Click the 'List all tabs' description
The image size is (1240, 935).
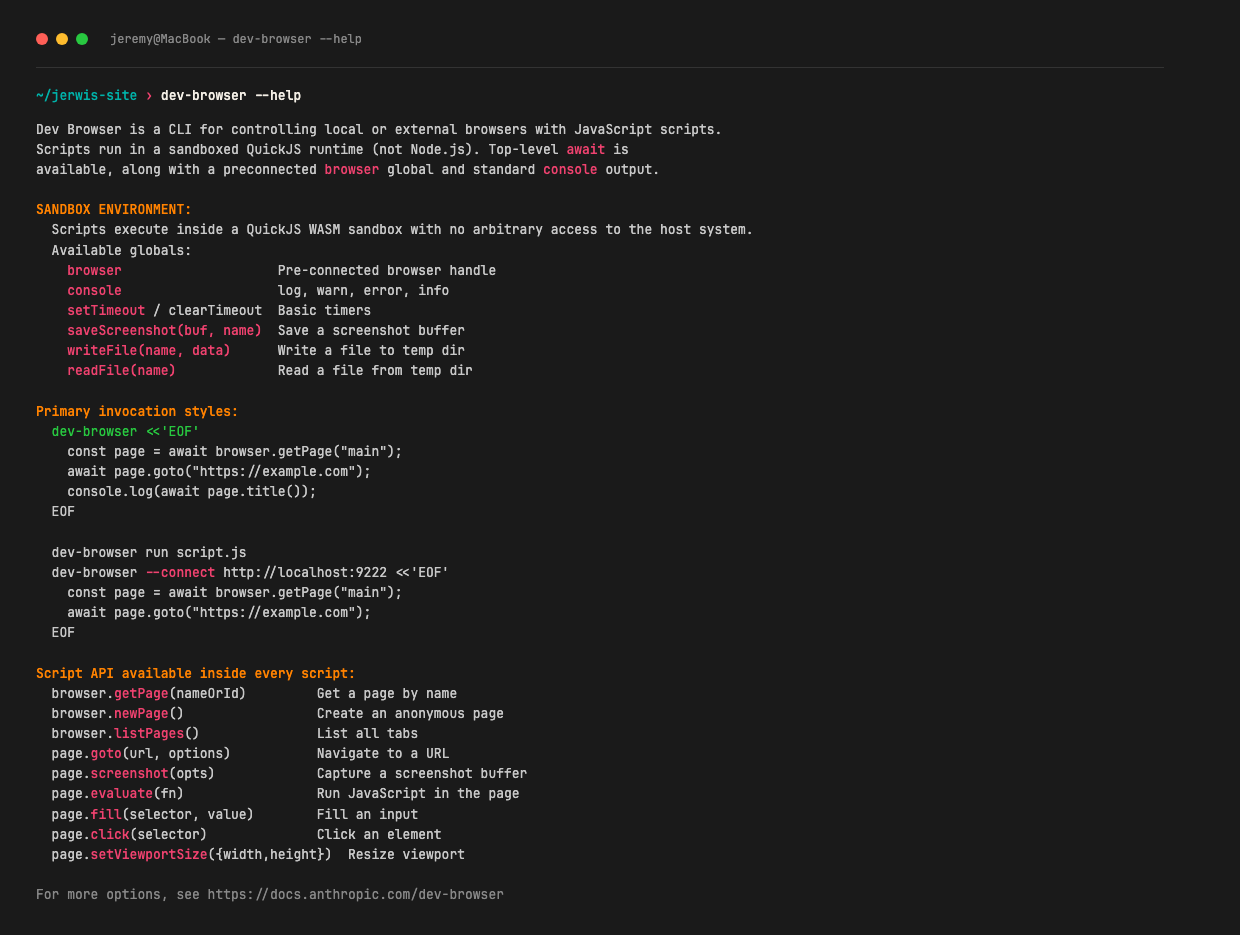click(x=367, y=734)
